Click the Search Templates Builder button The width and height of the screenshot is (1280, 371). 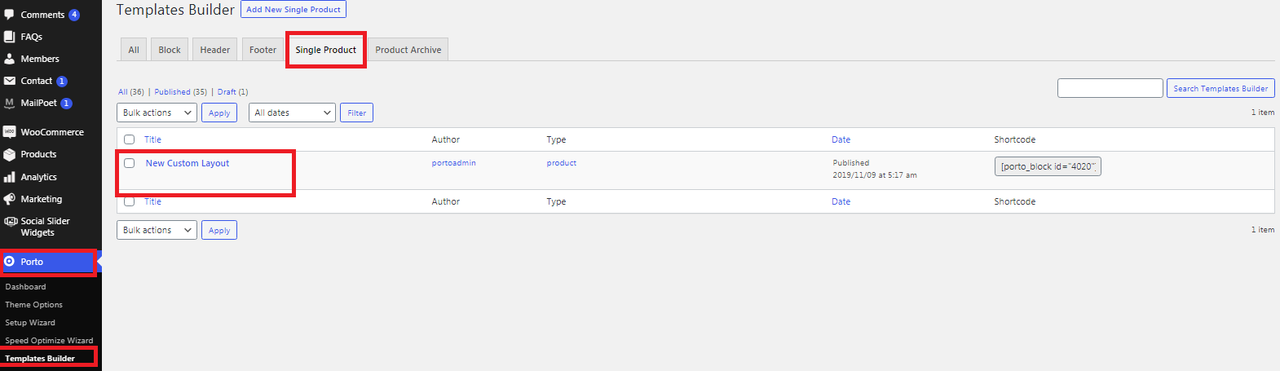click(x=1220, y=88)
